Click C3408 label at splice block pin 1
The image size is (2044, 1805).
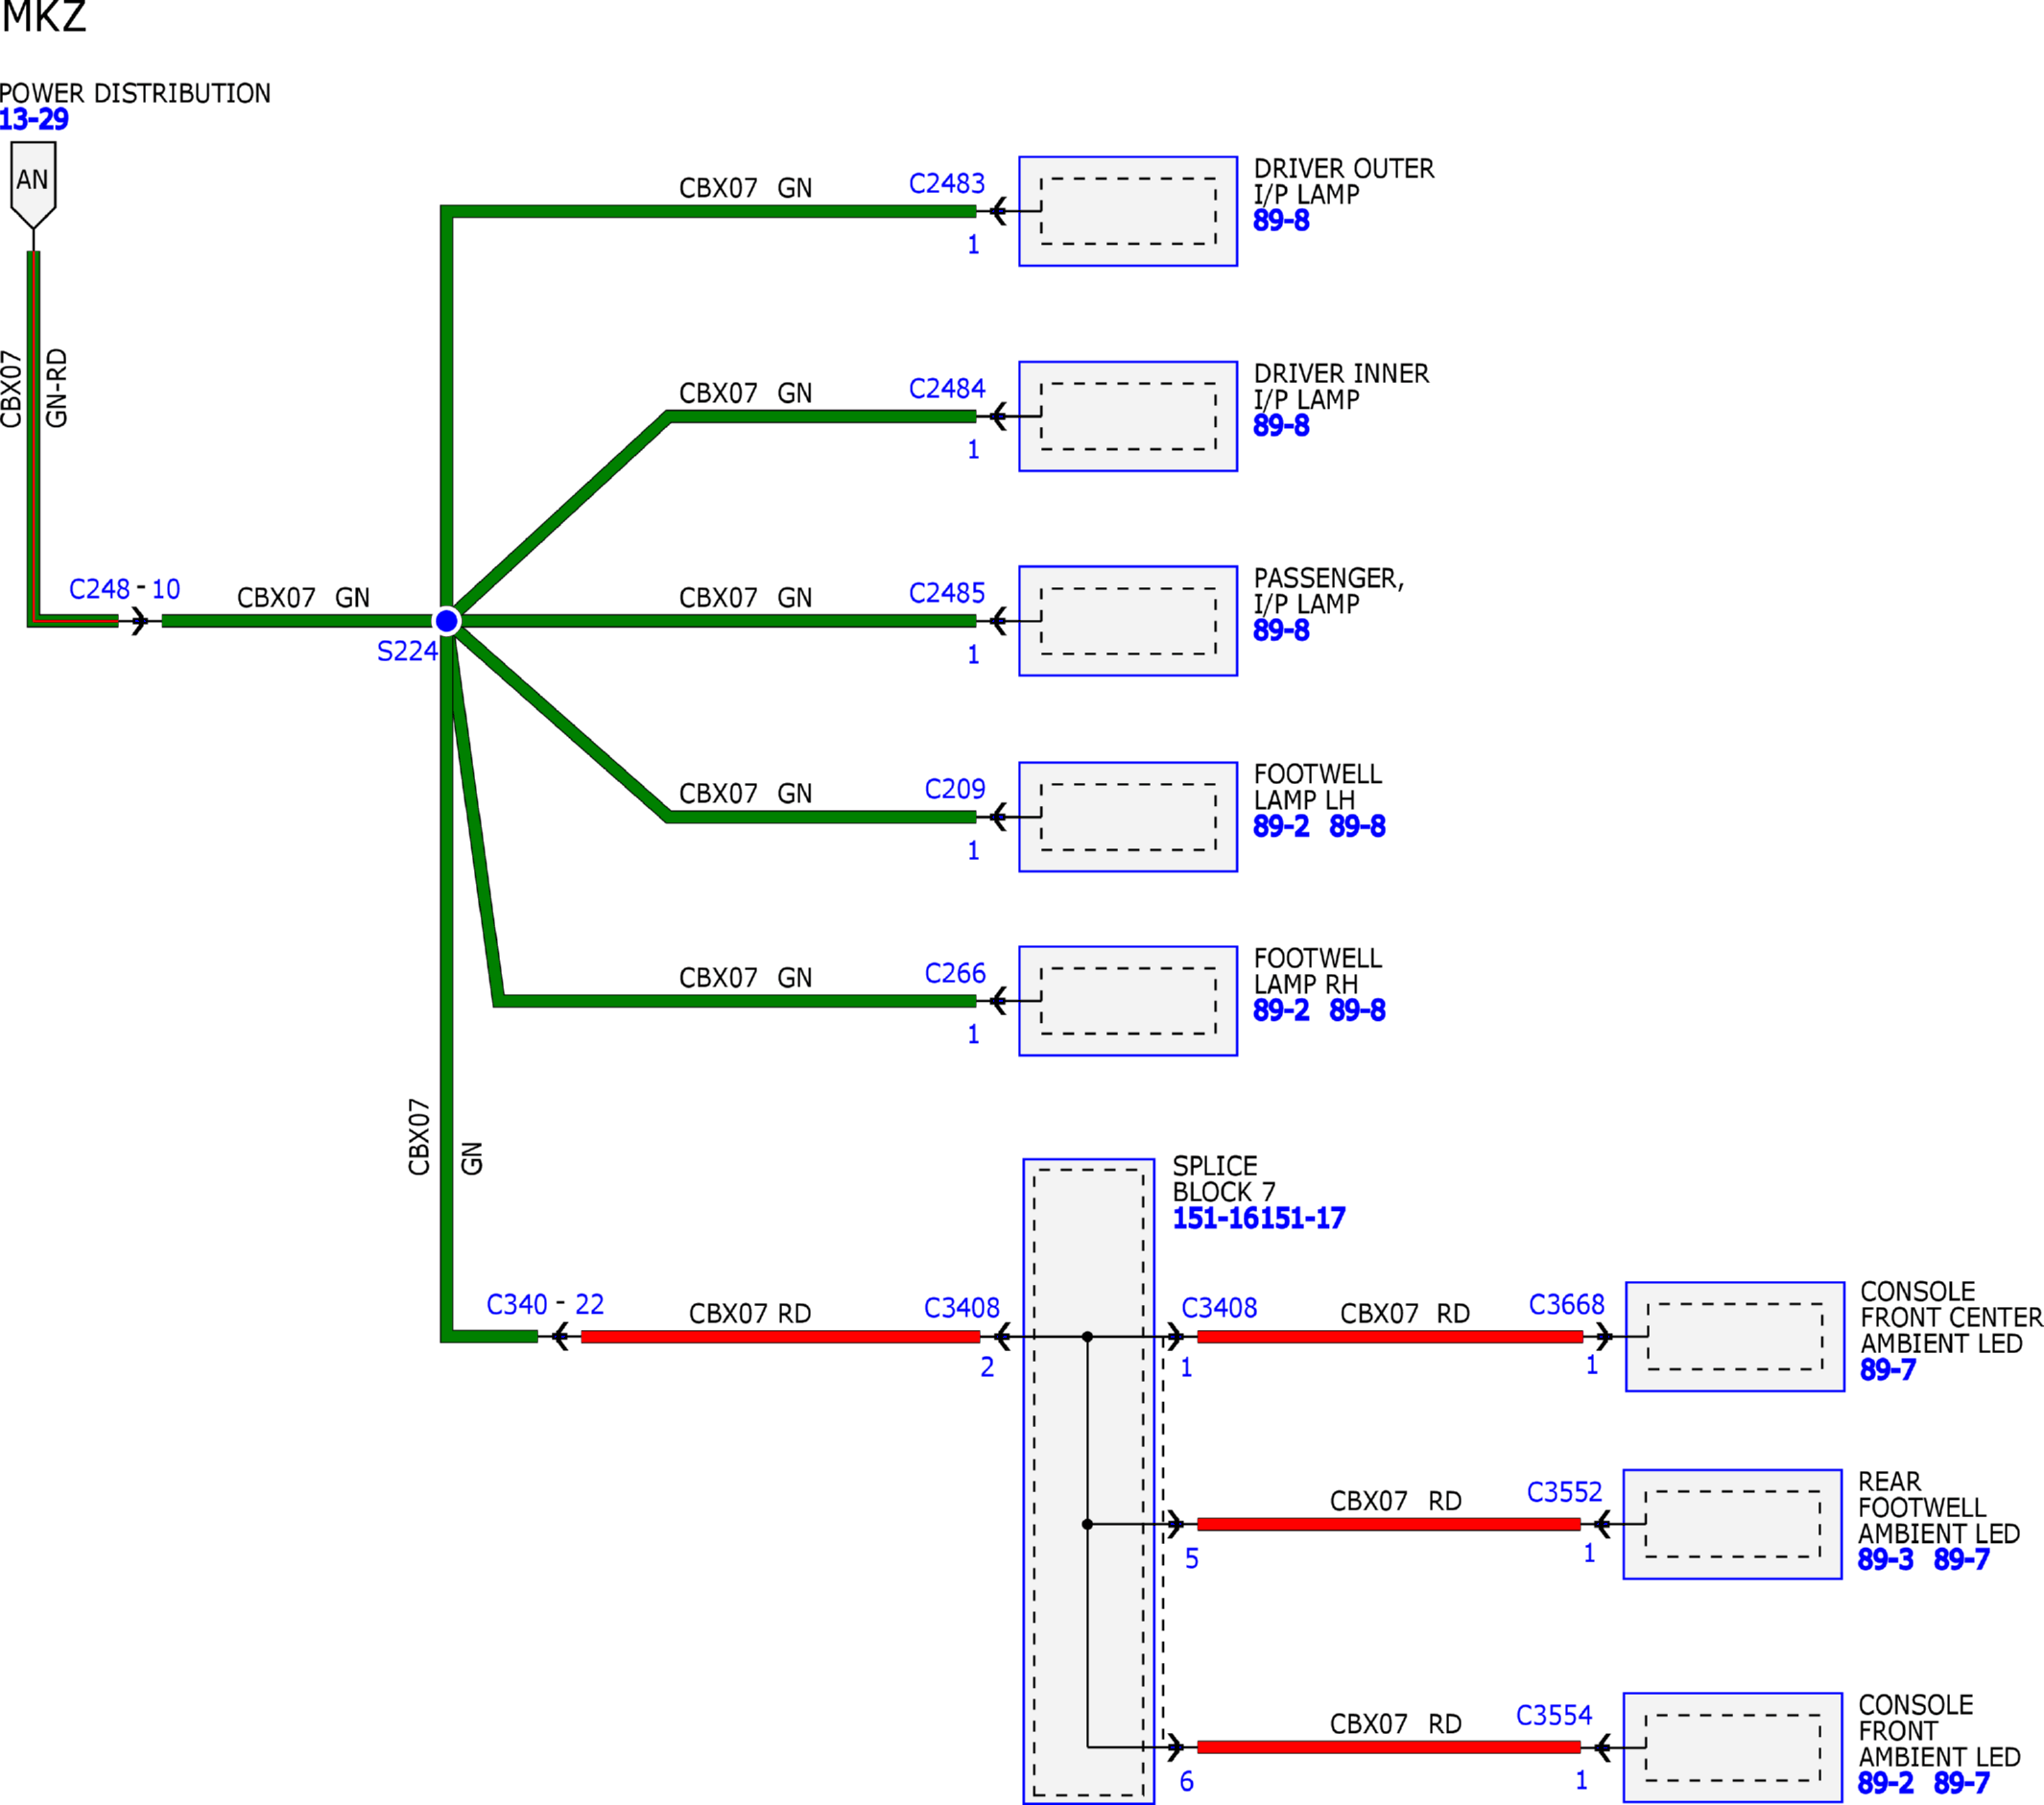pyautogui.click(x=1219, y=1307)
